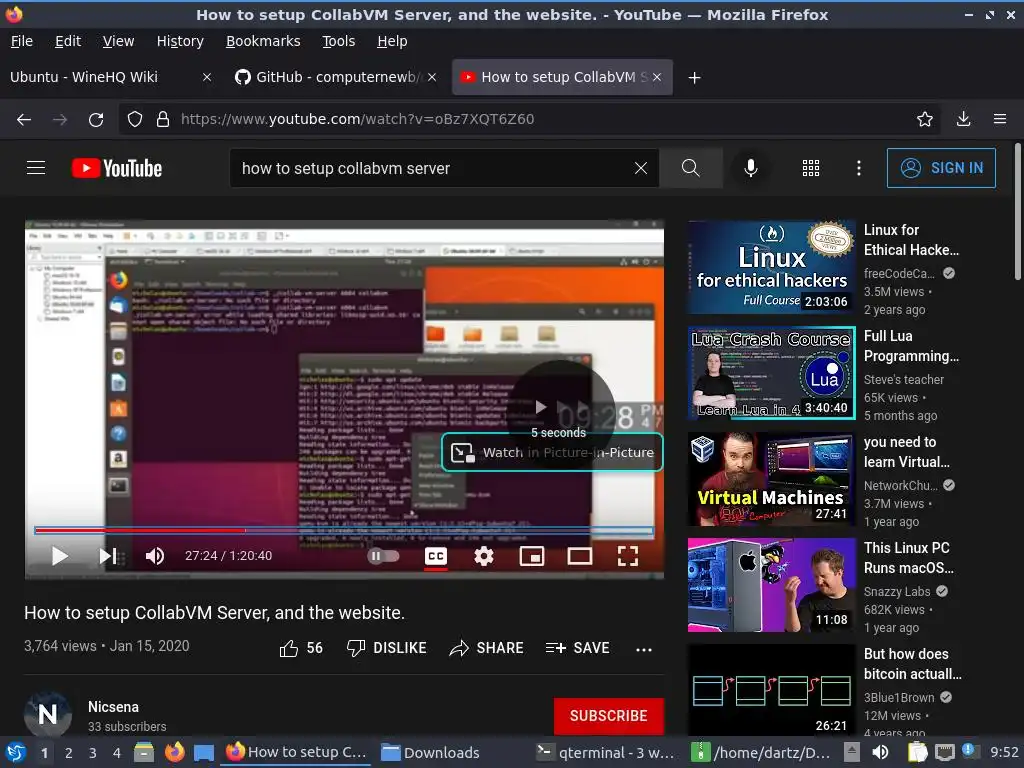Open qterminal from taskbar
Viewport: 1024px width, 768px height.
pos(605,753)
